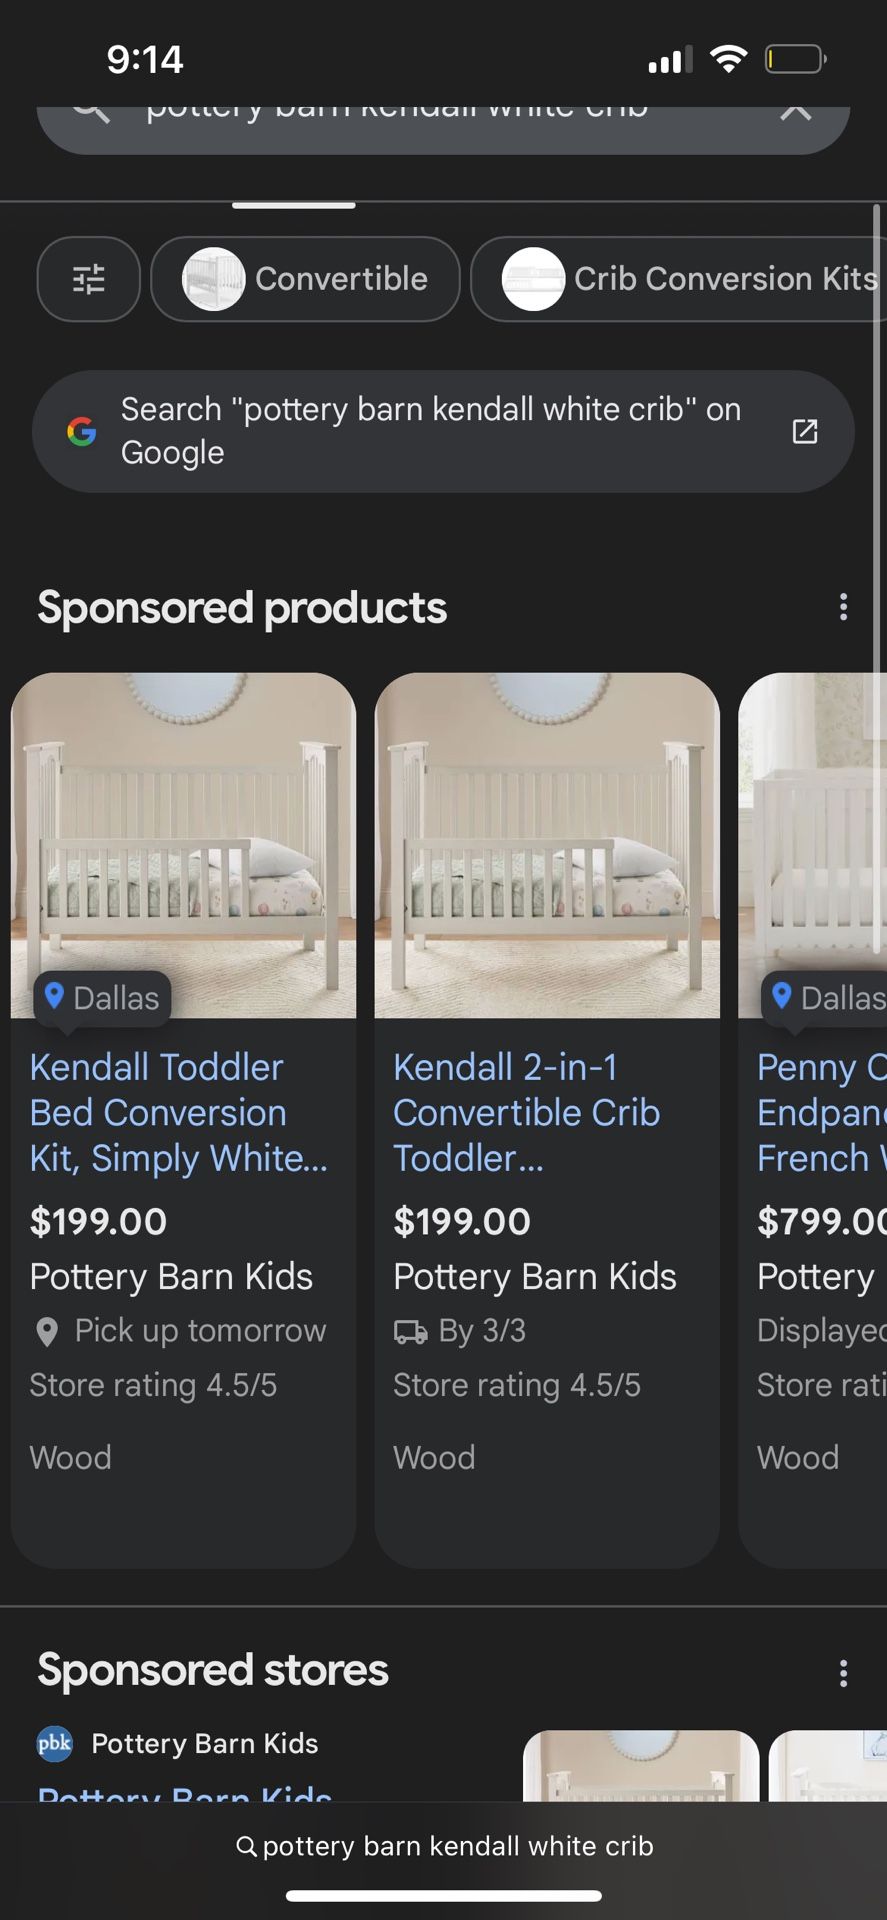
Task: Tap the magnifier icon in search bar
Action: [91, 112]
